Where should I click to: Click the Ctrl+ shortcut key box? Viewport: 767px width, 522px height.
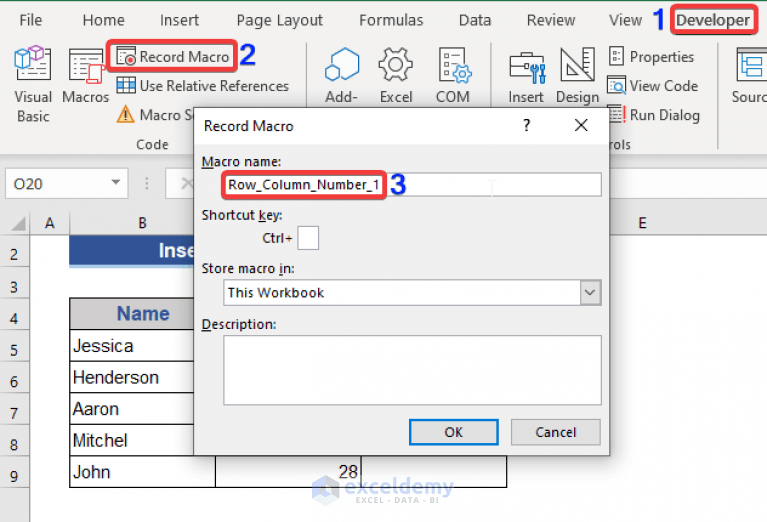tap(308, 238)
